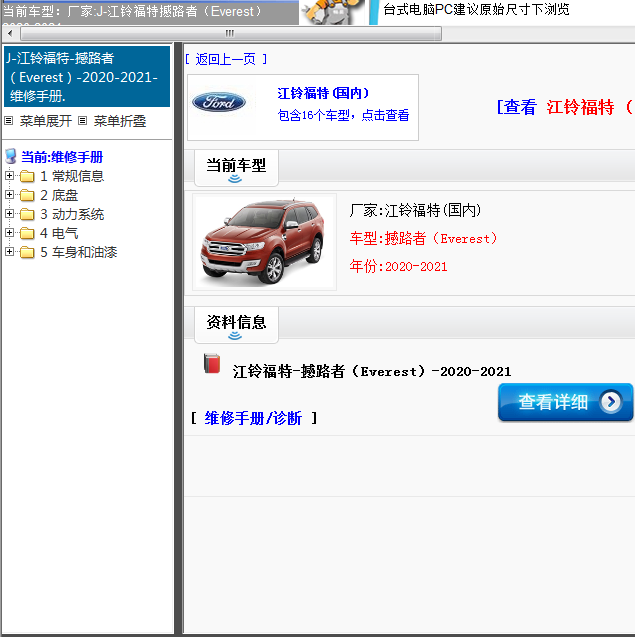Open the 4 电气 folder icon
Screen dimensions: 635x637
[27, 233]
